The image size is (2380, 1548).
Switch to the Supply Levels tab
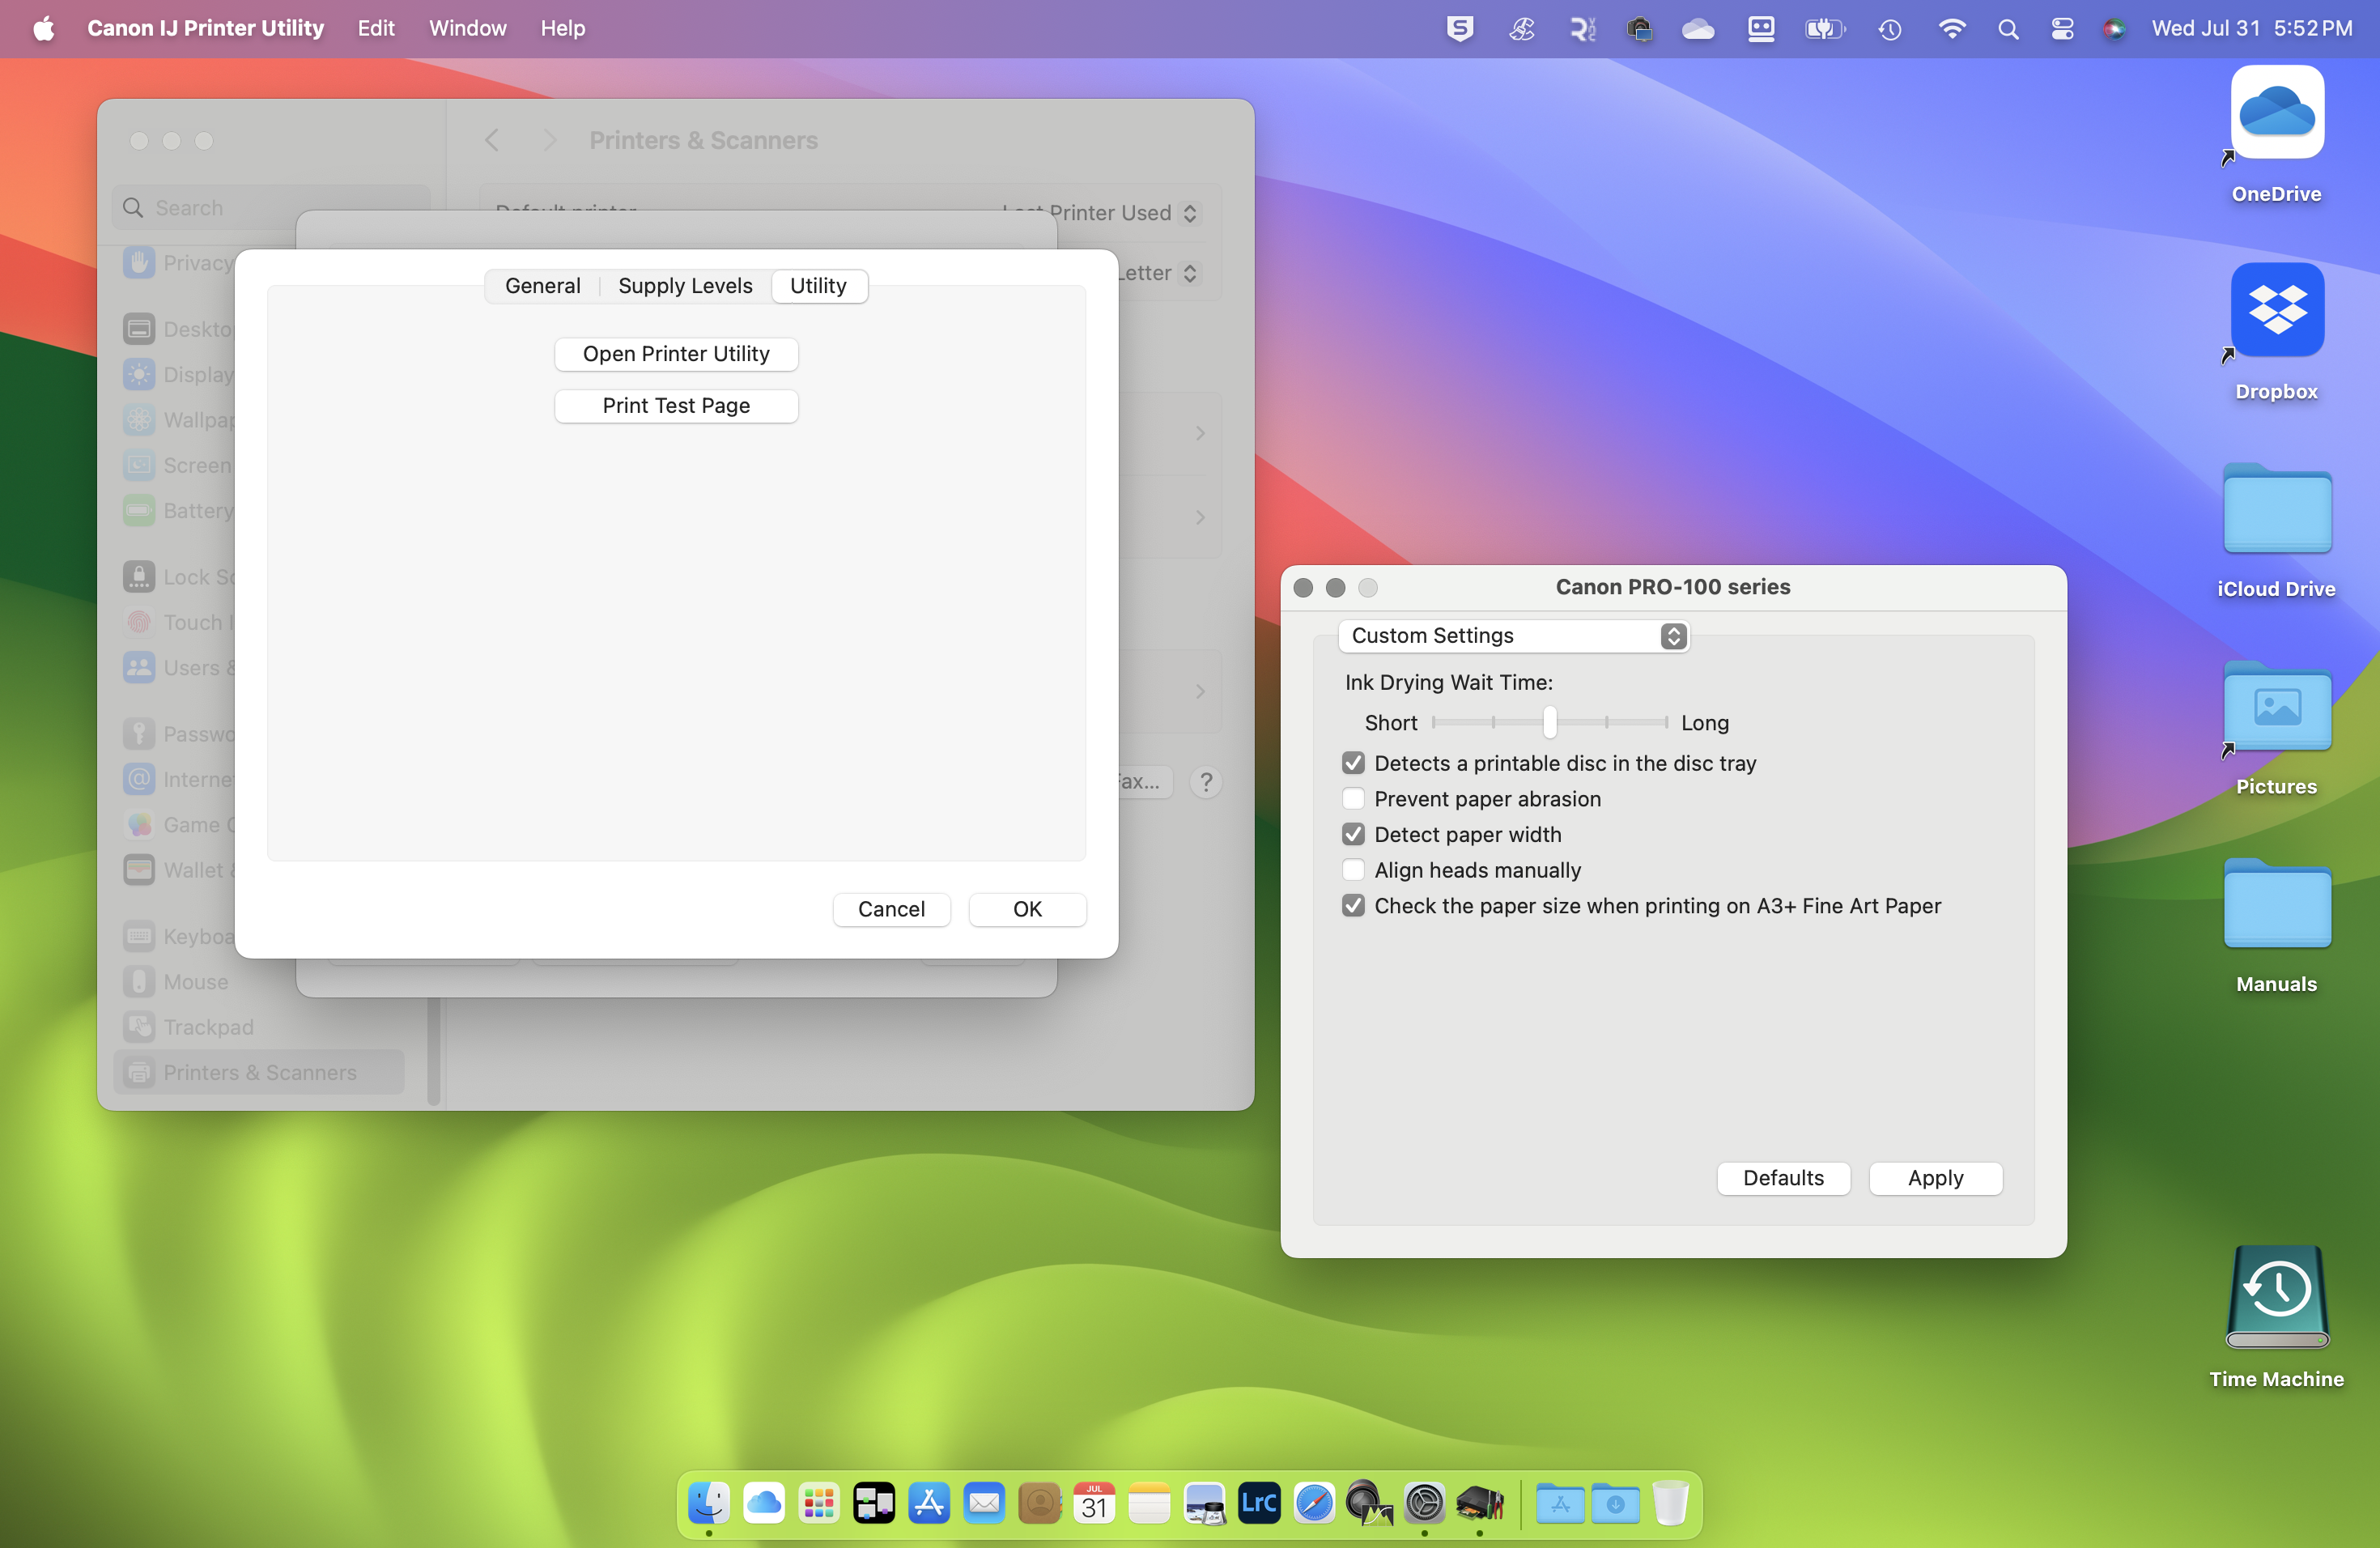coord(685,286)
